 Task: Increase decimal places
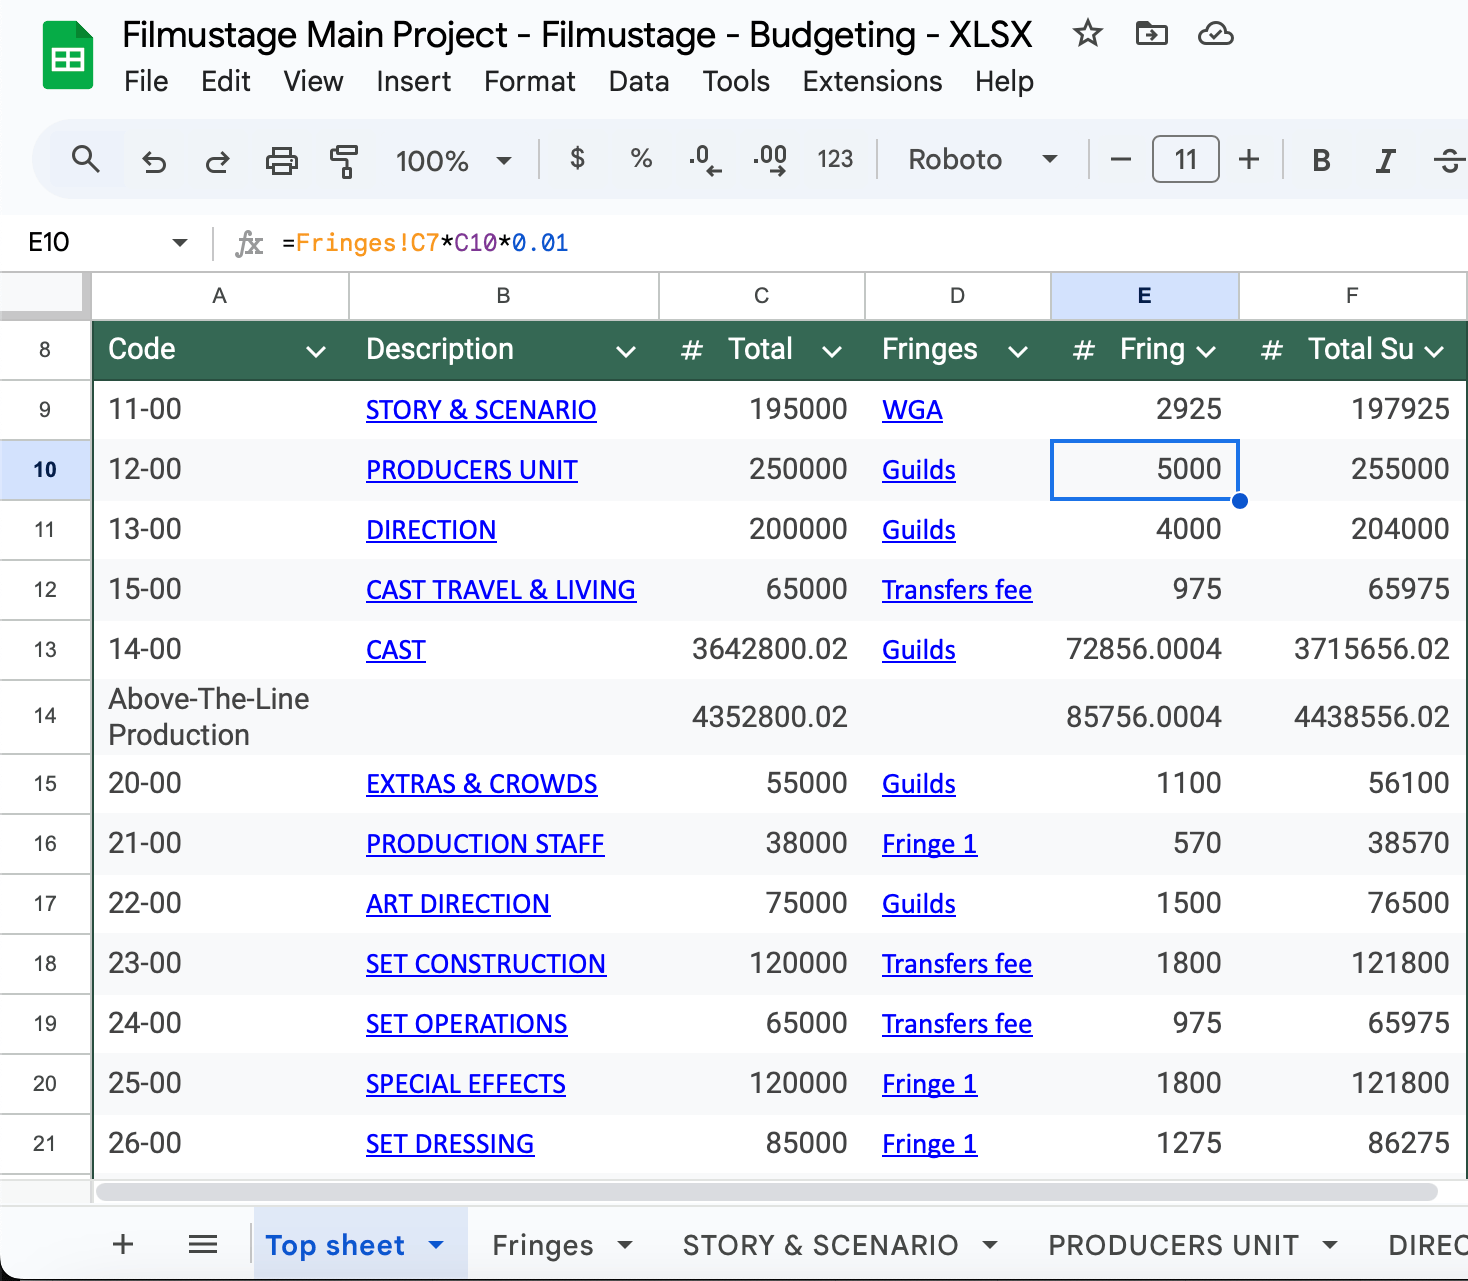click(x=770, y=160)
